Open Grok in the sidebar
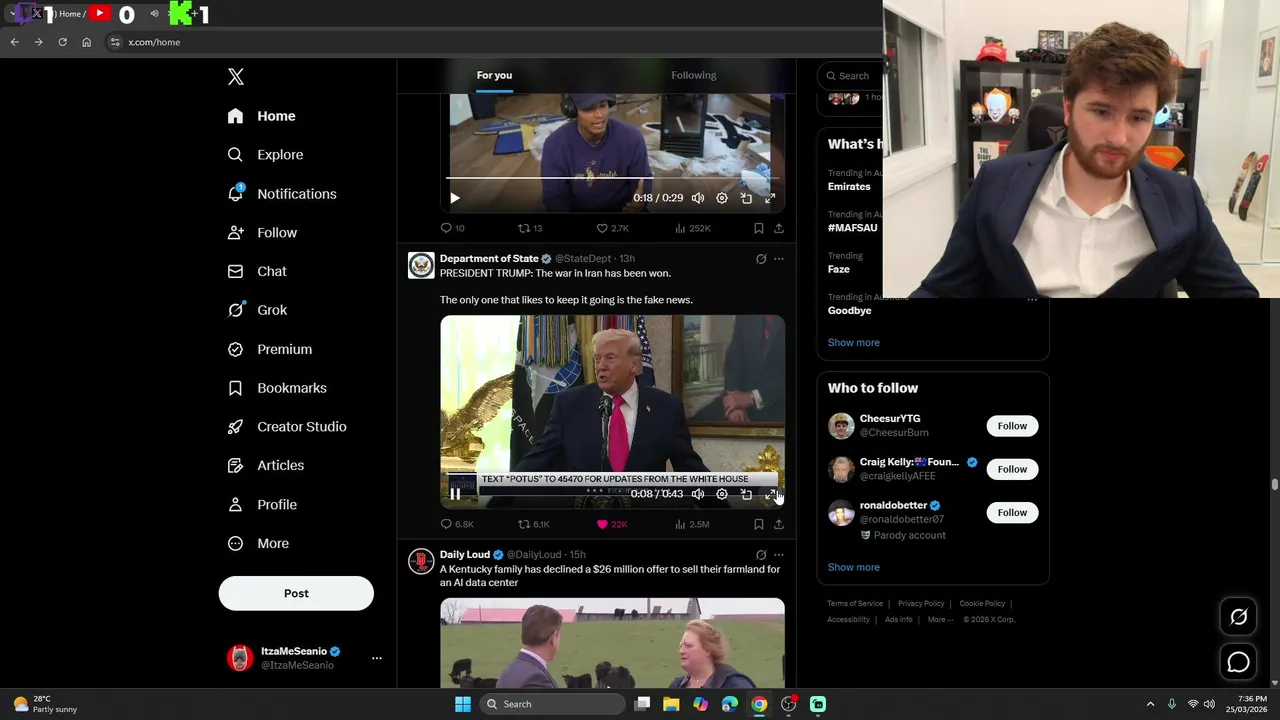Screen dimensions: 1280x720 pos(257,310)
